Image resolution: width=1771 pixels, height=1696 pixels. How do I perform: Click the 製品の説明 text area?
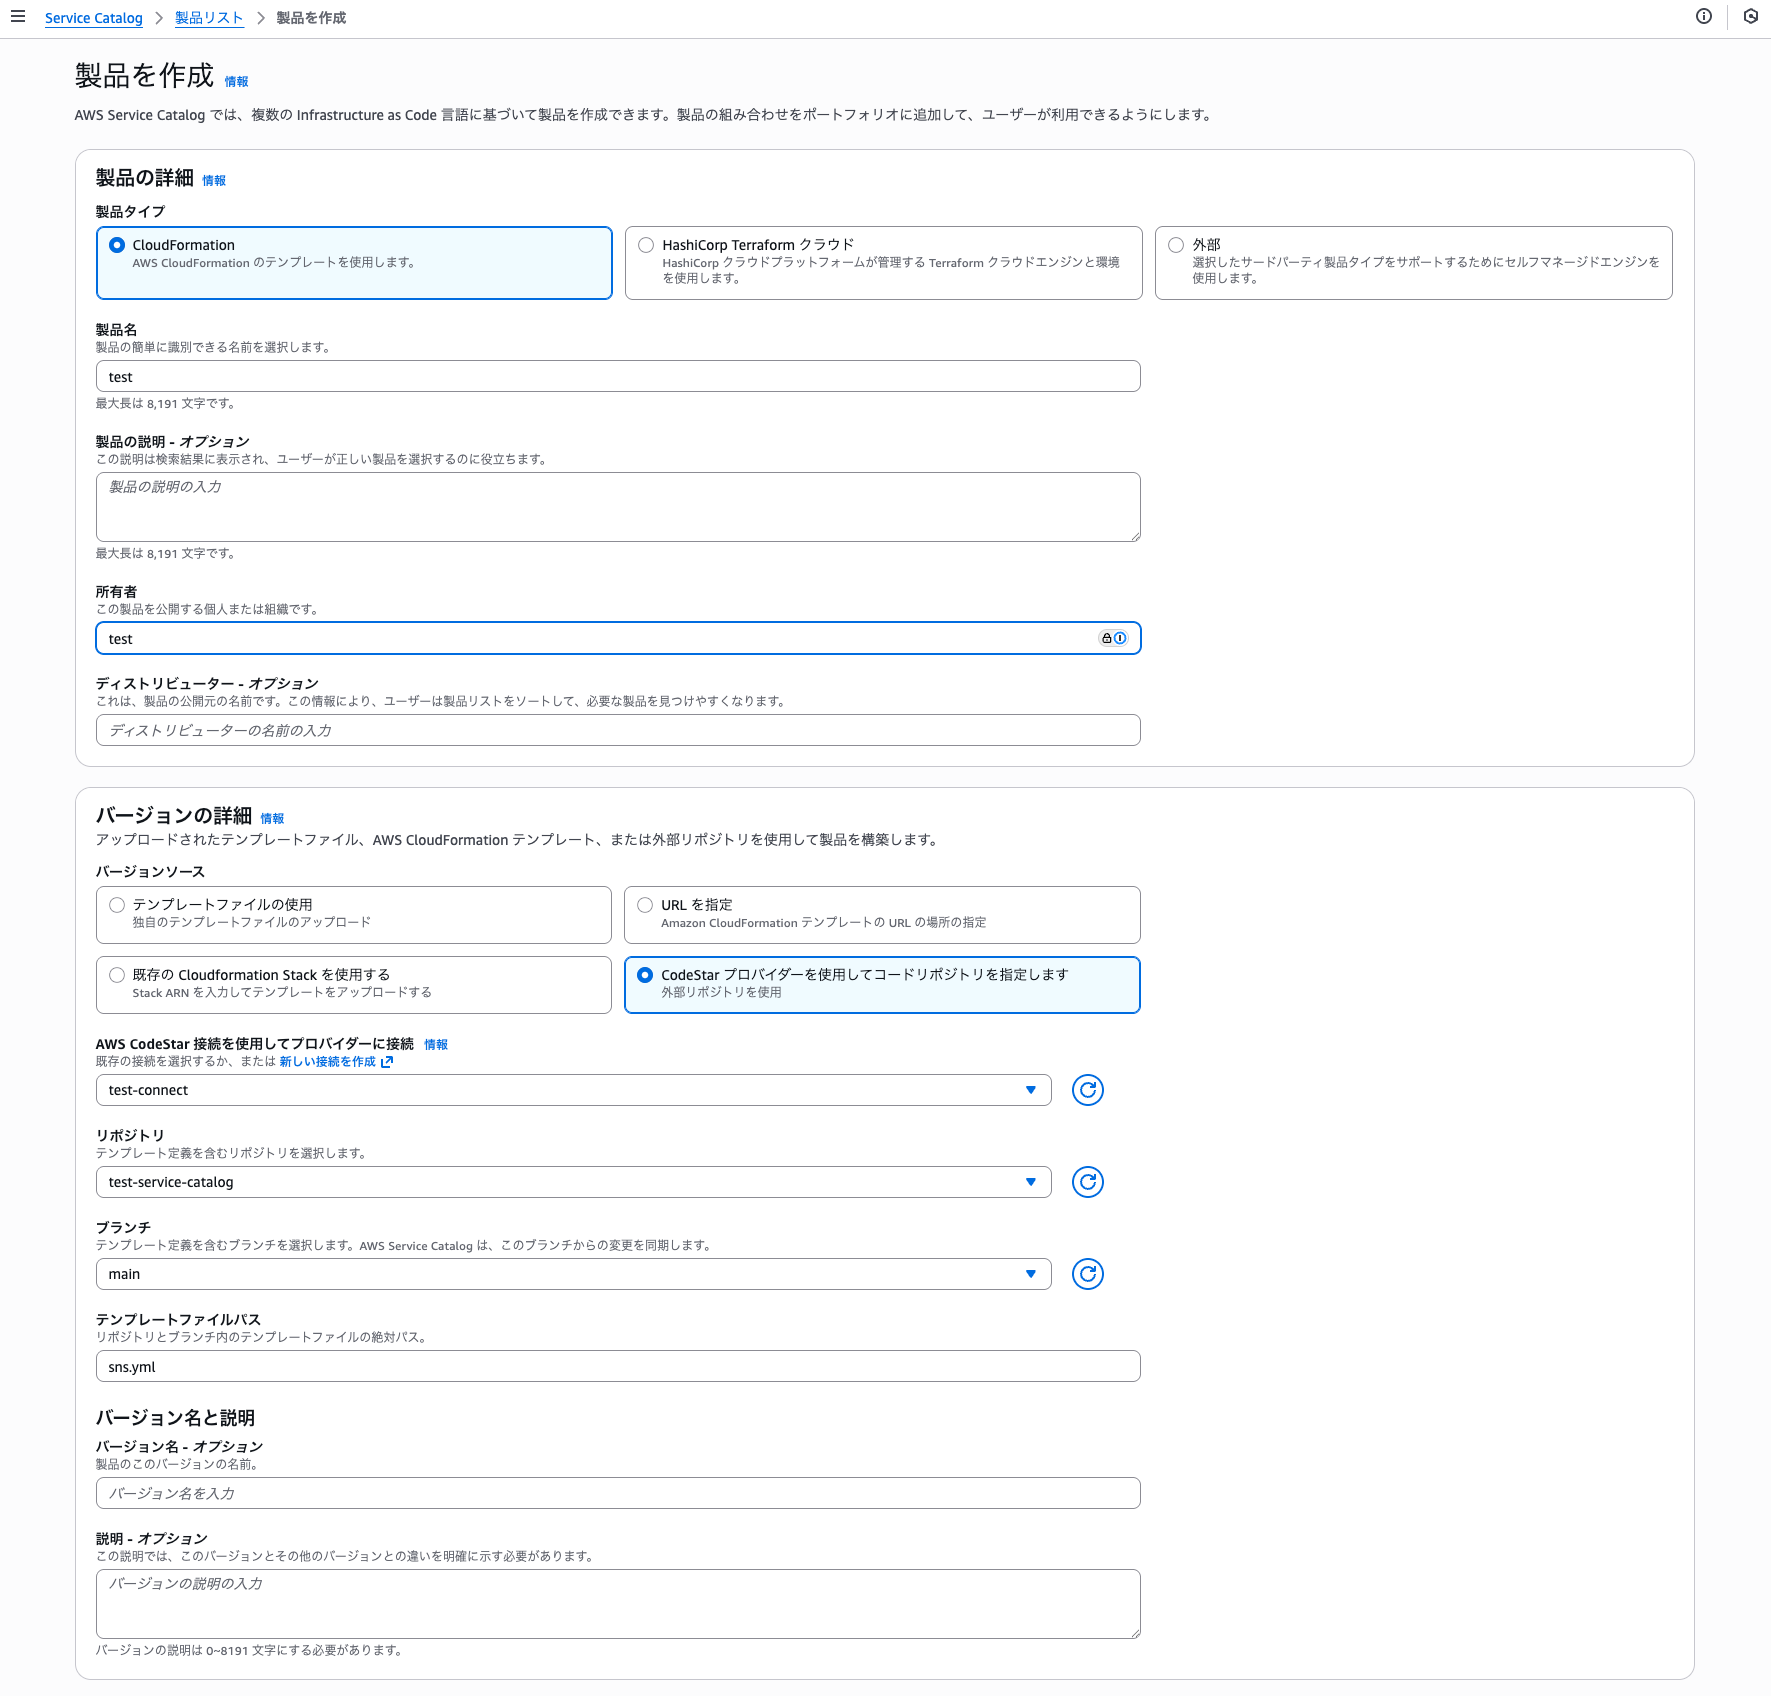pyautogui.click(x=617, y=507)
